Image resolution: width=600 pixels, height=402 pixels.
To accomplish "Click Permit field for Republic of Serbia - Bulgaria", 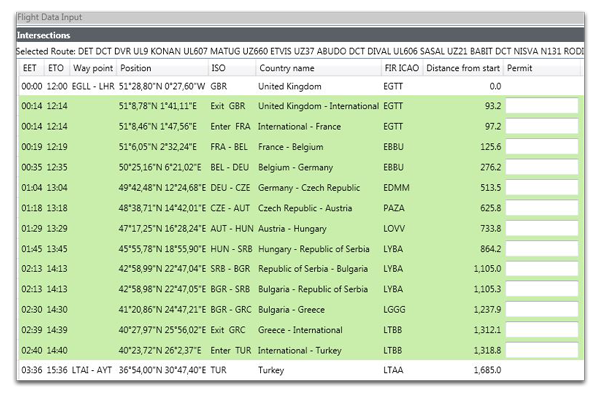I will coord(542,269).
